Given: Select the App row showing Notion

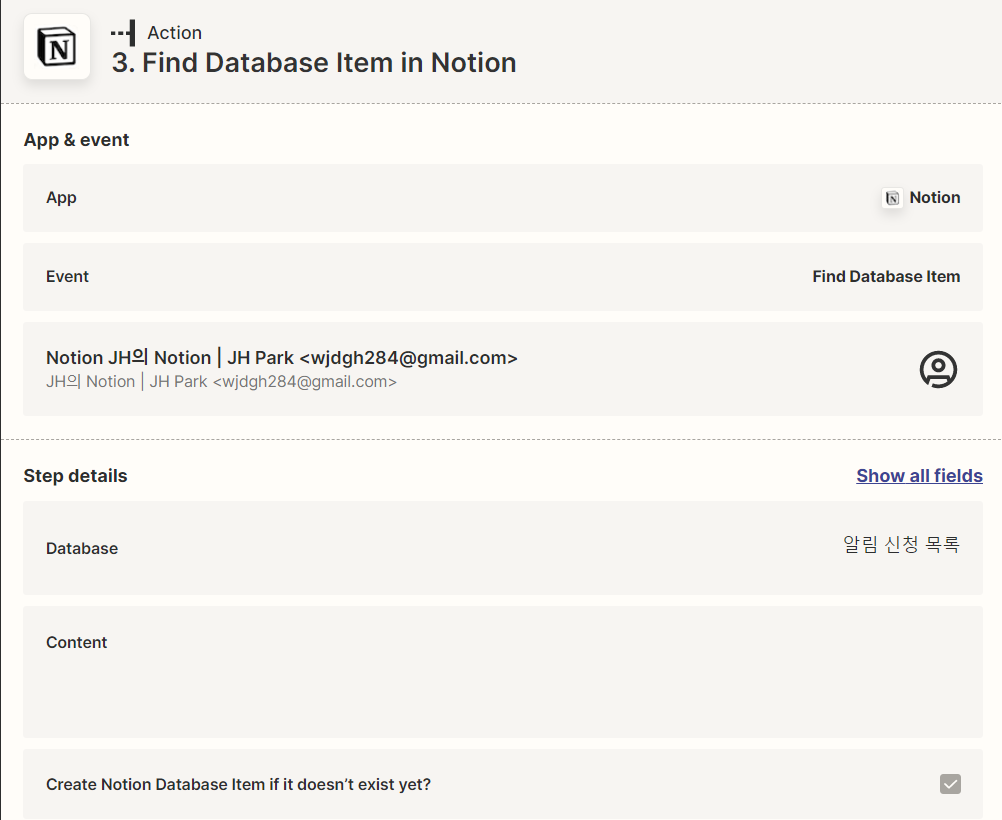Looking at the screenshot, I should (x=503, y=198).
